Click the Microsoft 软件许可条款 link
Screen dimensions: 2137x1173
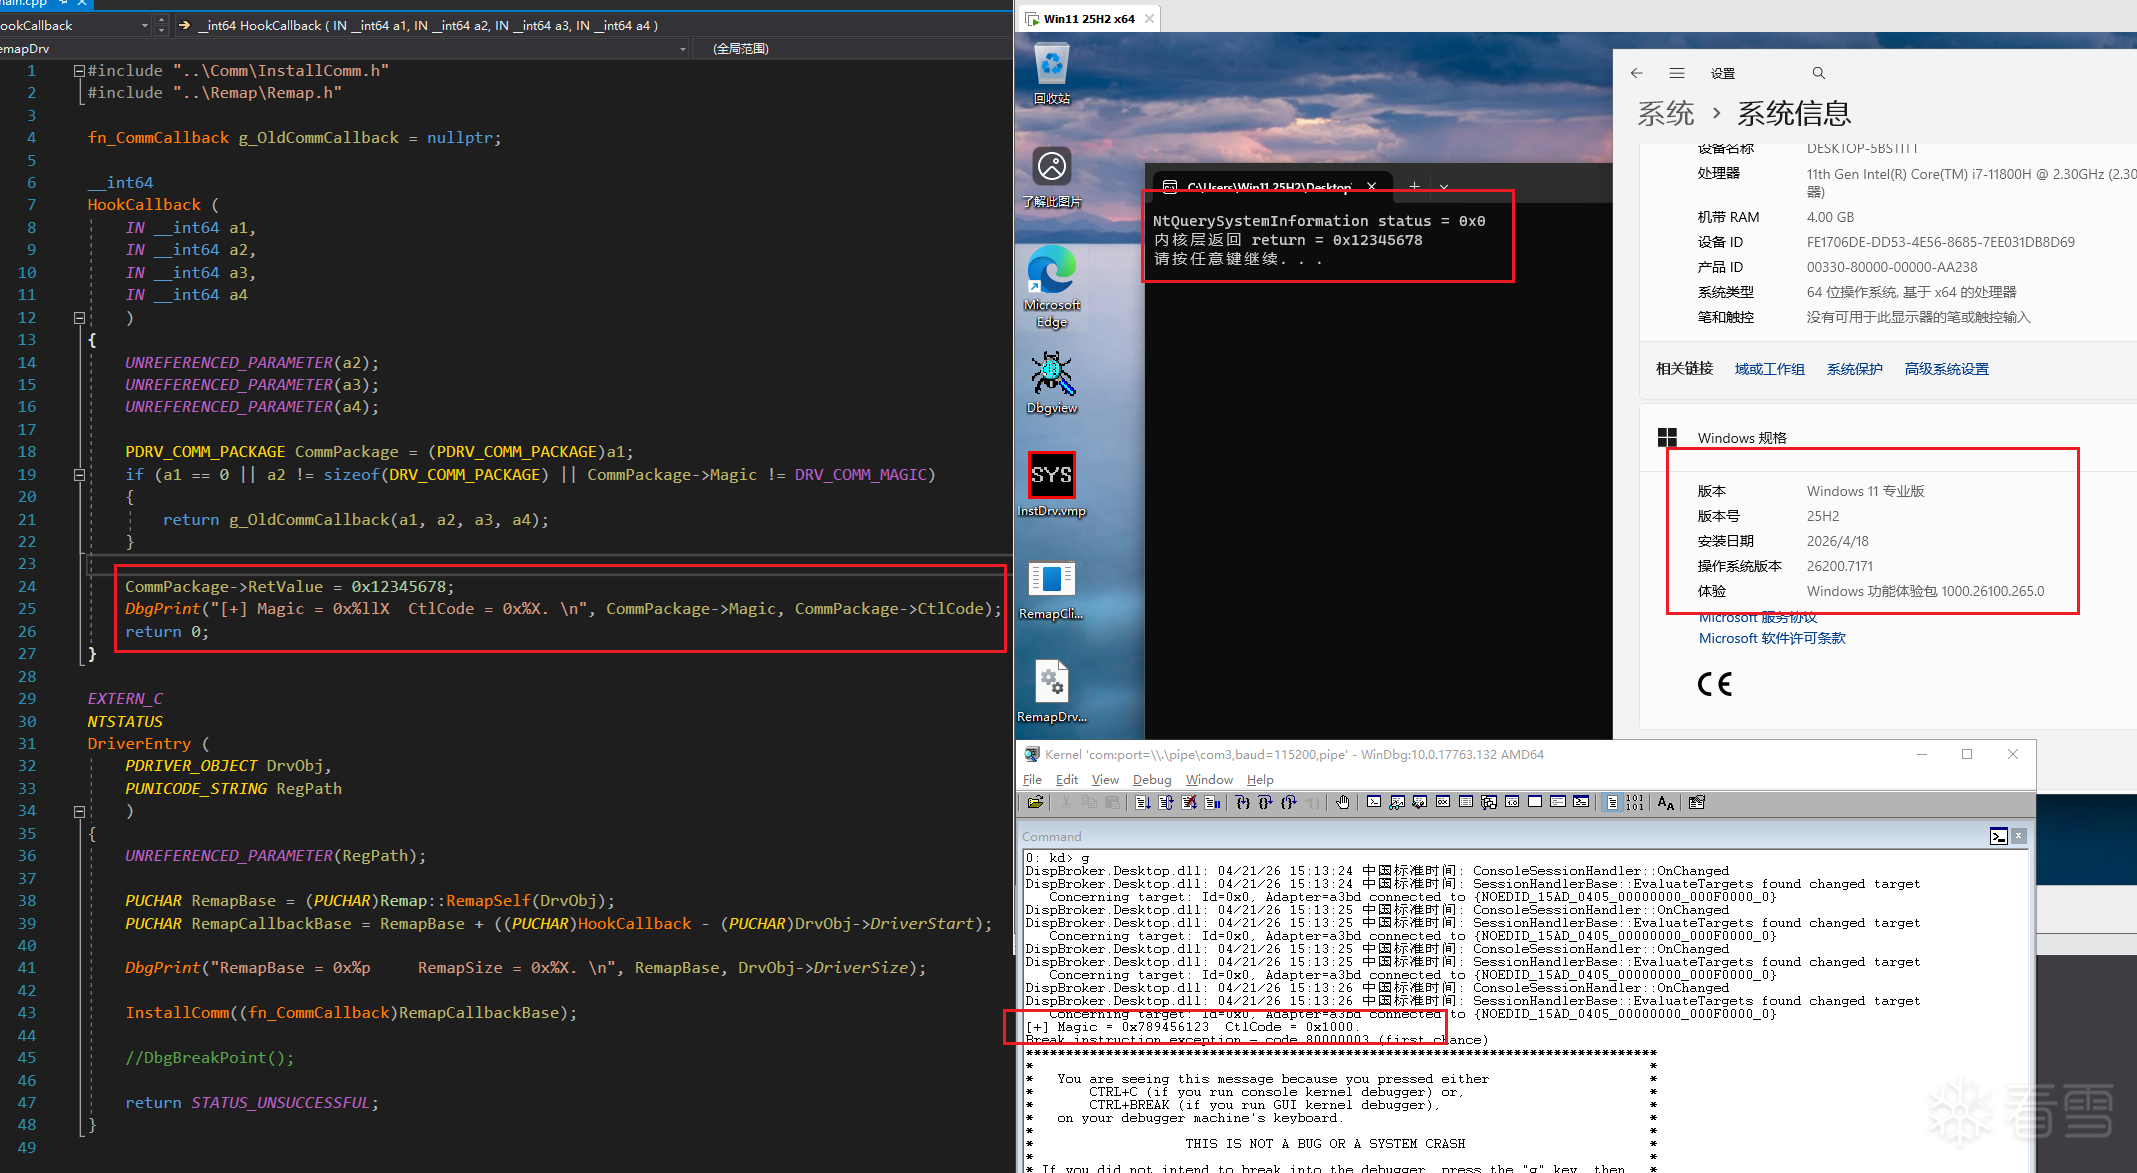tap(1772, 638)
